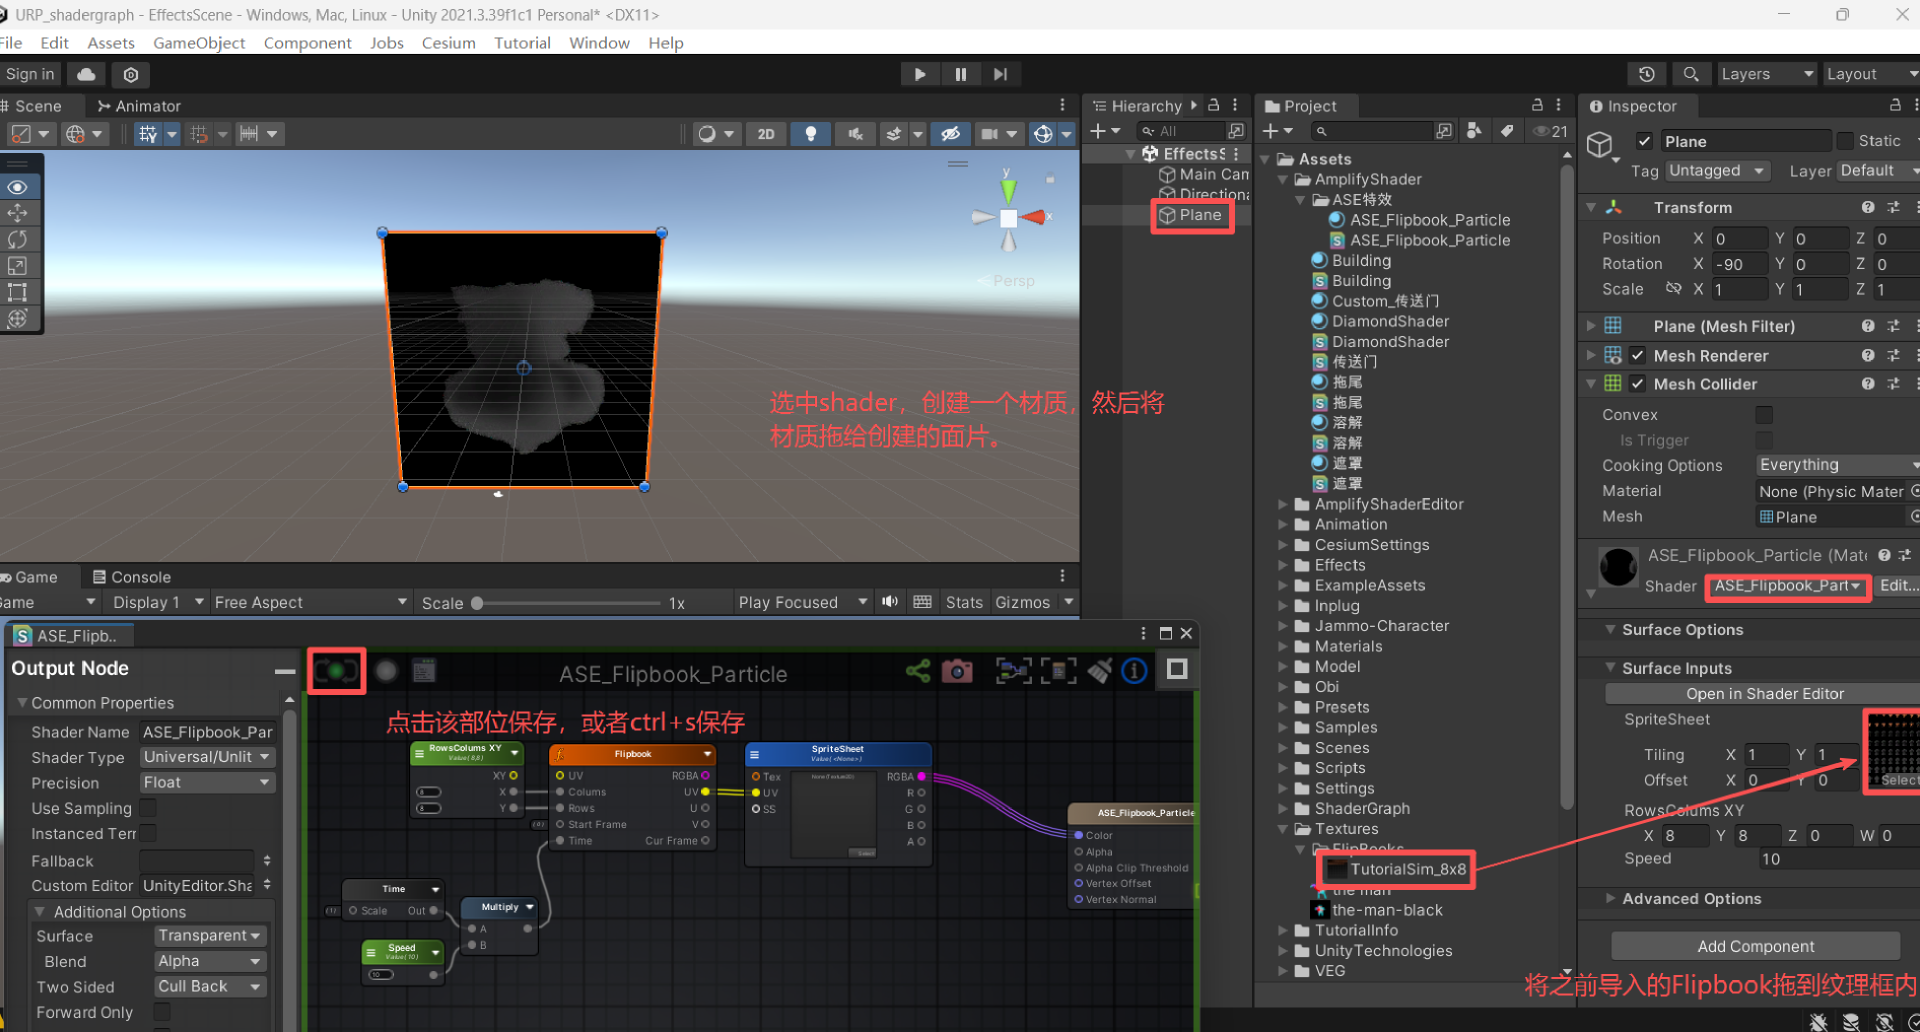Toggle scene lighting bulb icon
The image size is (1920, 1032).
pyautogui.click(x=811, y=134)
